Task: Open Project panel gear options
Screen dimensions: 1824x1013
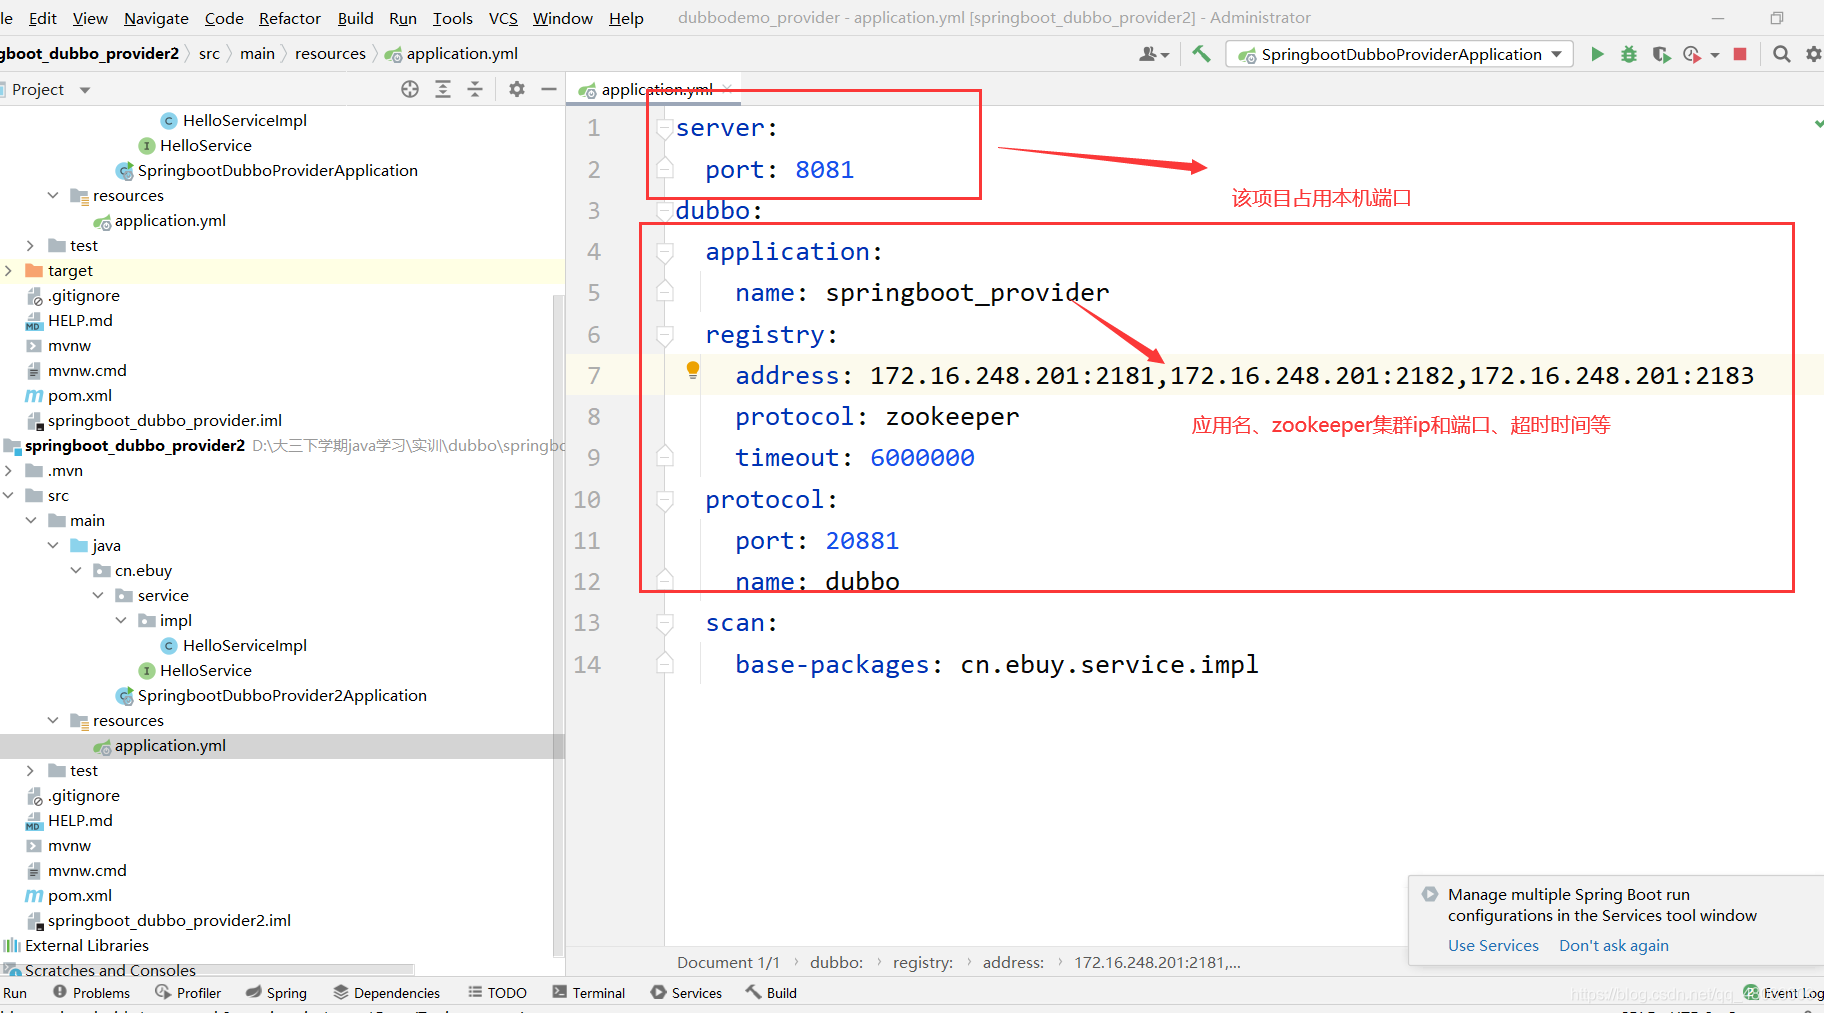Action: (516, 89)
